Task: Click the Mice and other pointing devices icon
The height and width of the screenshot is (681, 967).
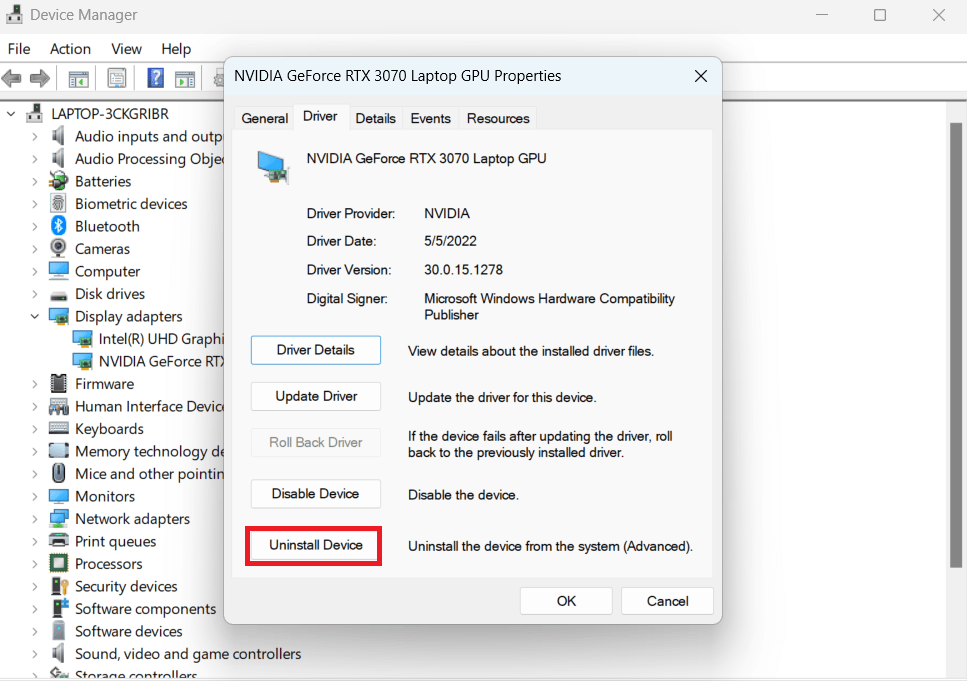Action: [59, 474]
